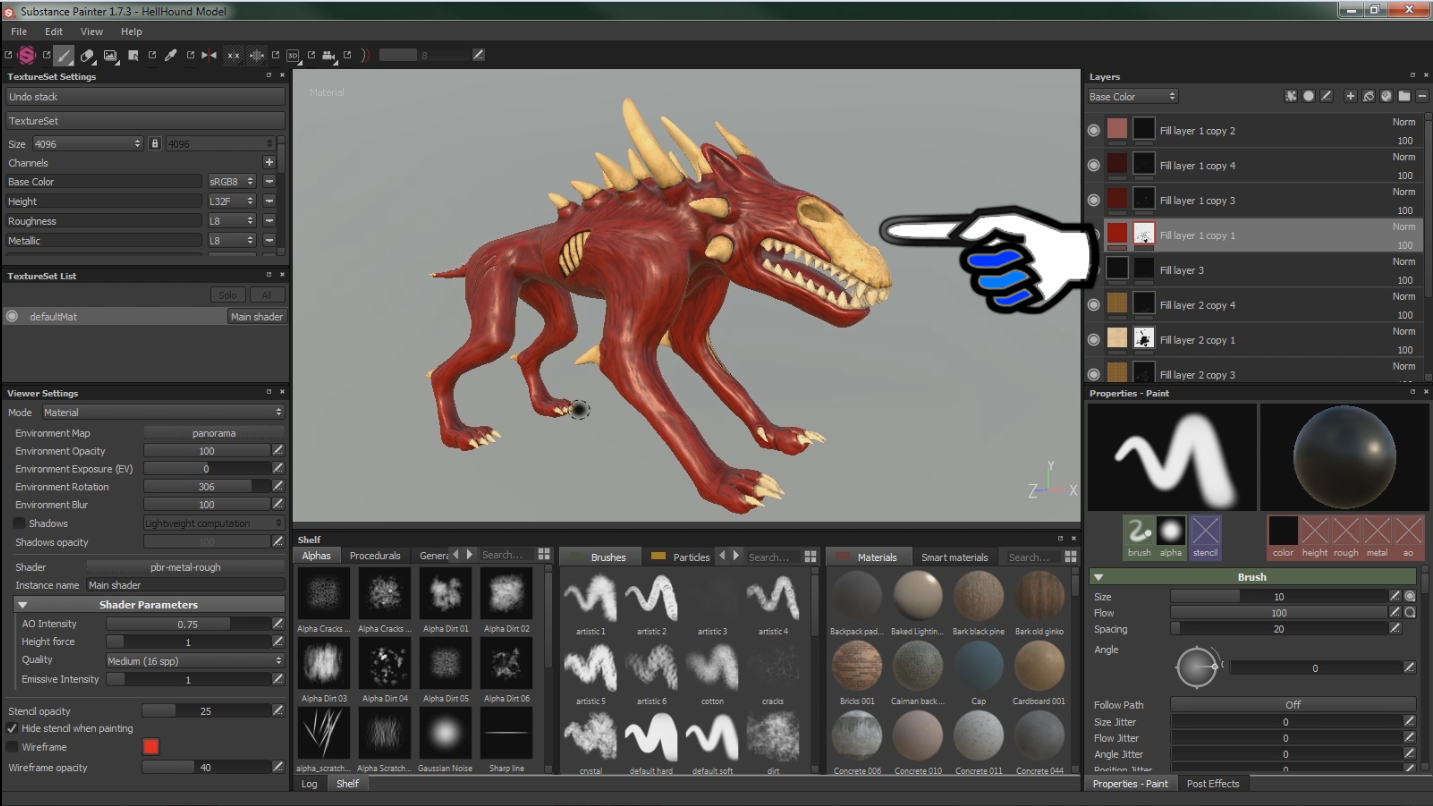
Task: Add a fill layer using bucket icon
Action: [1368, 96]
